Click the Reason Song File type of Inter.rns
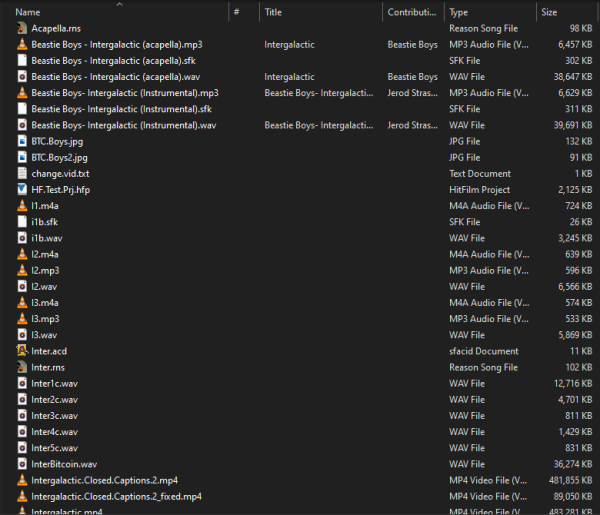This screenshot has width=600, height=515. pyautogui.click(x=483, y=367)
